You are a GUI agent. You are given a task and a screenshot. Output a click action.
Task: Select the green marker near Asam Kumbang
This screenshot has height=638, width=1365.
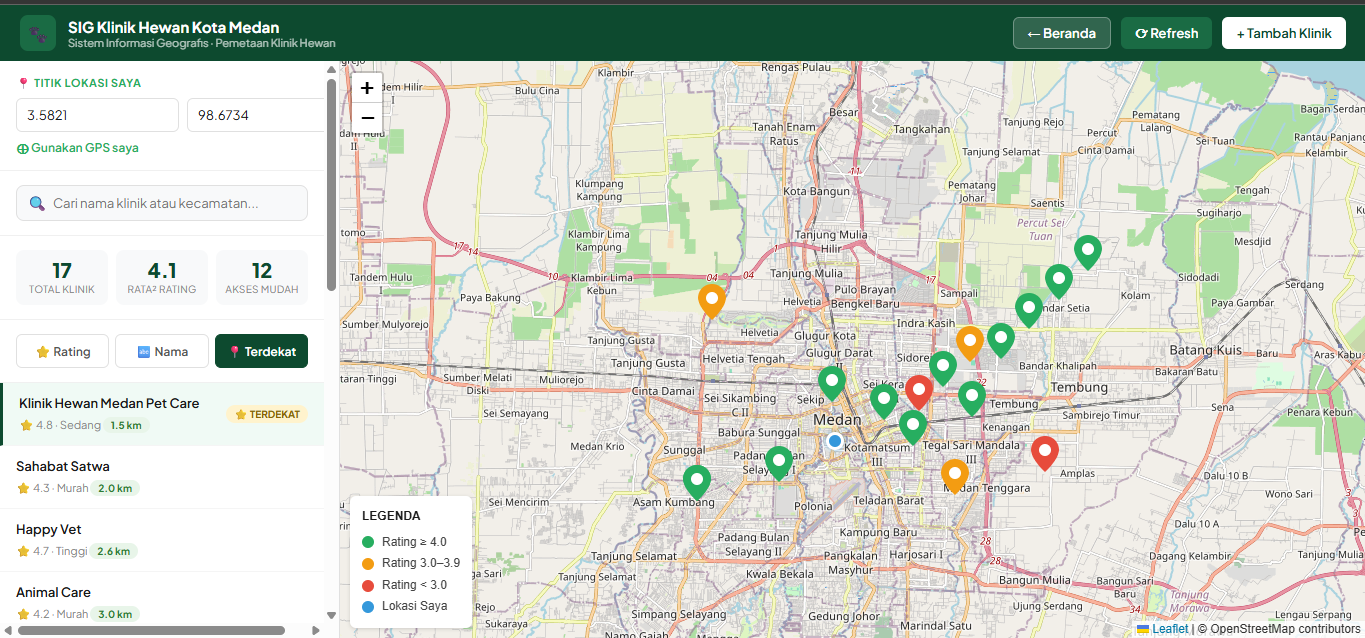pyautogui.click(x=697, y=483)
